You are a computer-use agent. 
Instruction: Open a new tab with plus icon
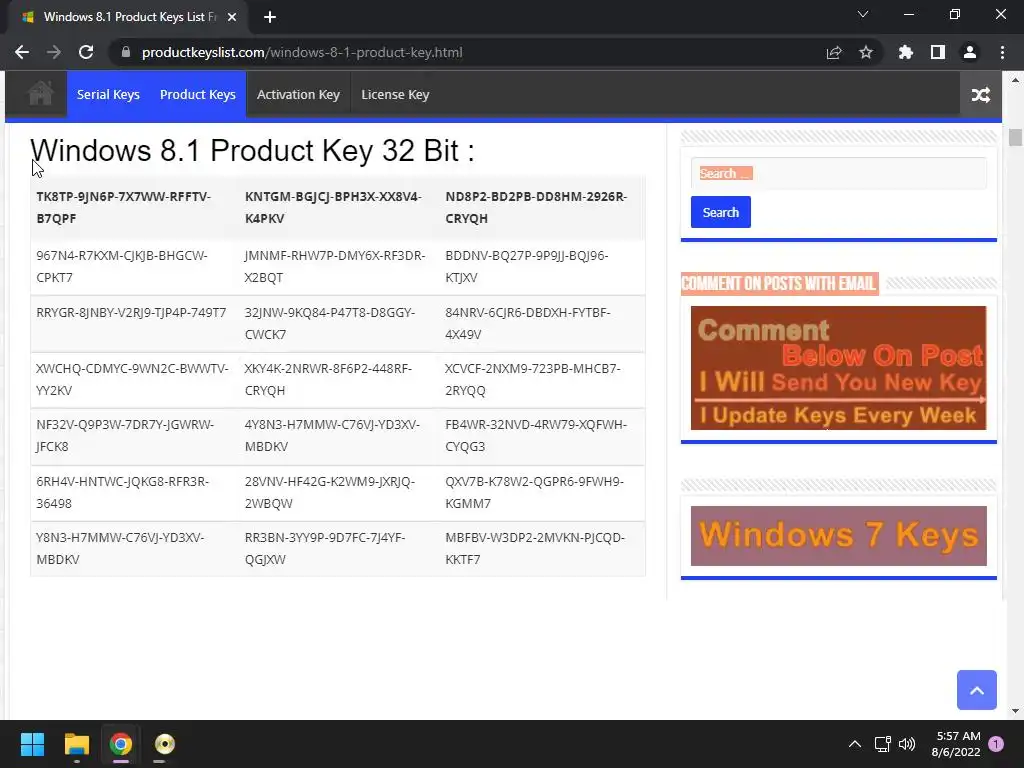pyautogui.click(x=270, y=17)
